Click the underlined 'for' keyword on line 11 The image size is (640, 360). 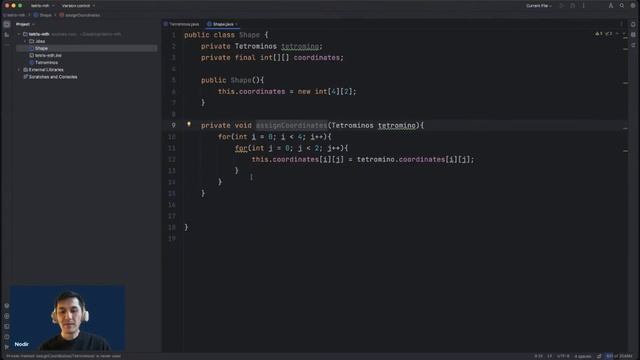pyautogui.click(x=241, y=148)
